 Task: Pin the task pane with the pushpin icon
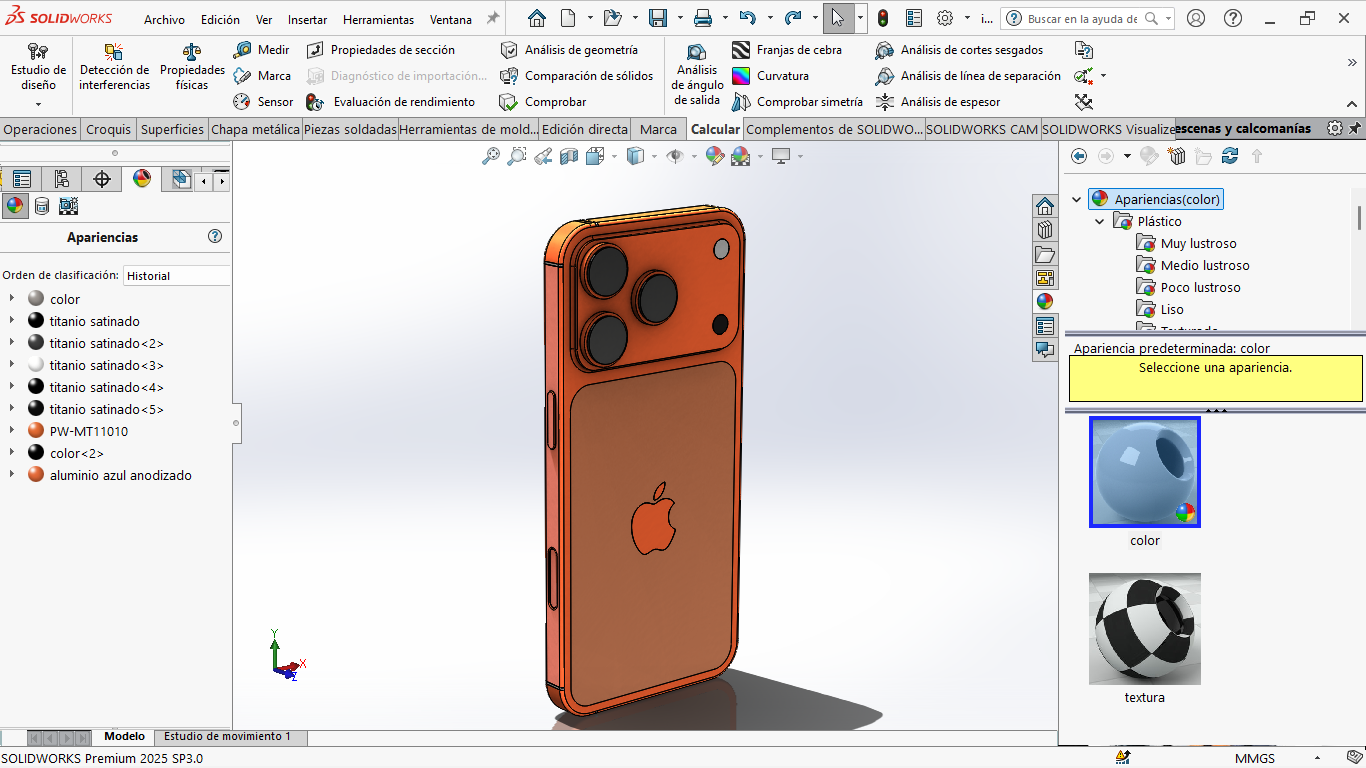[x=1355, y=129]
